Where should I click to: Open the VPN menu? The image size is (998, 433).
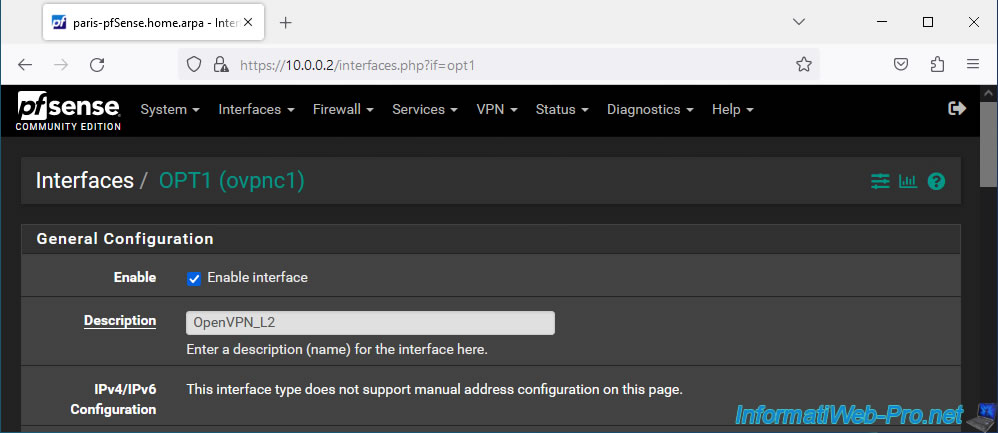click(496, 110)
